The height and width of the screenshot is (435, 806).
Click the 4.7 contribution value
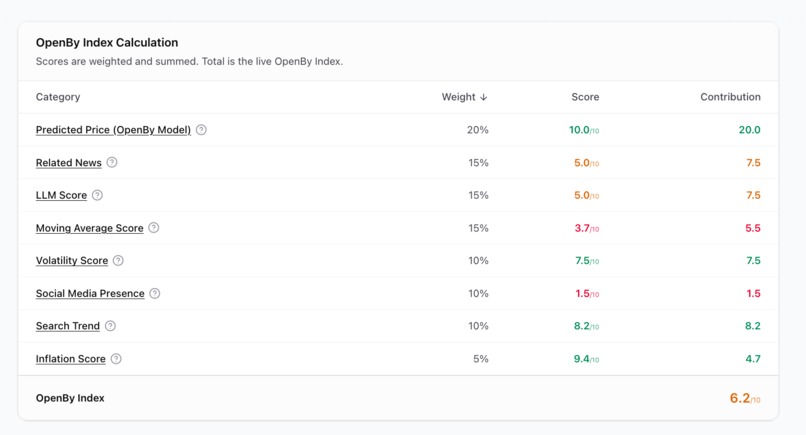pos(753,359)
